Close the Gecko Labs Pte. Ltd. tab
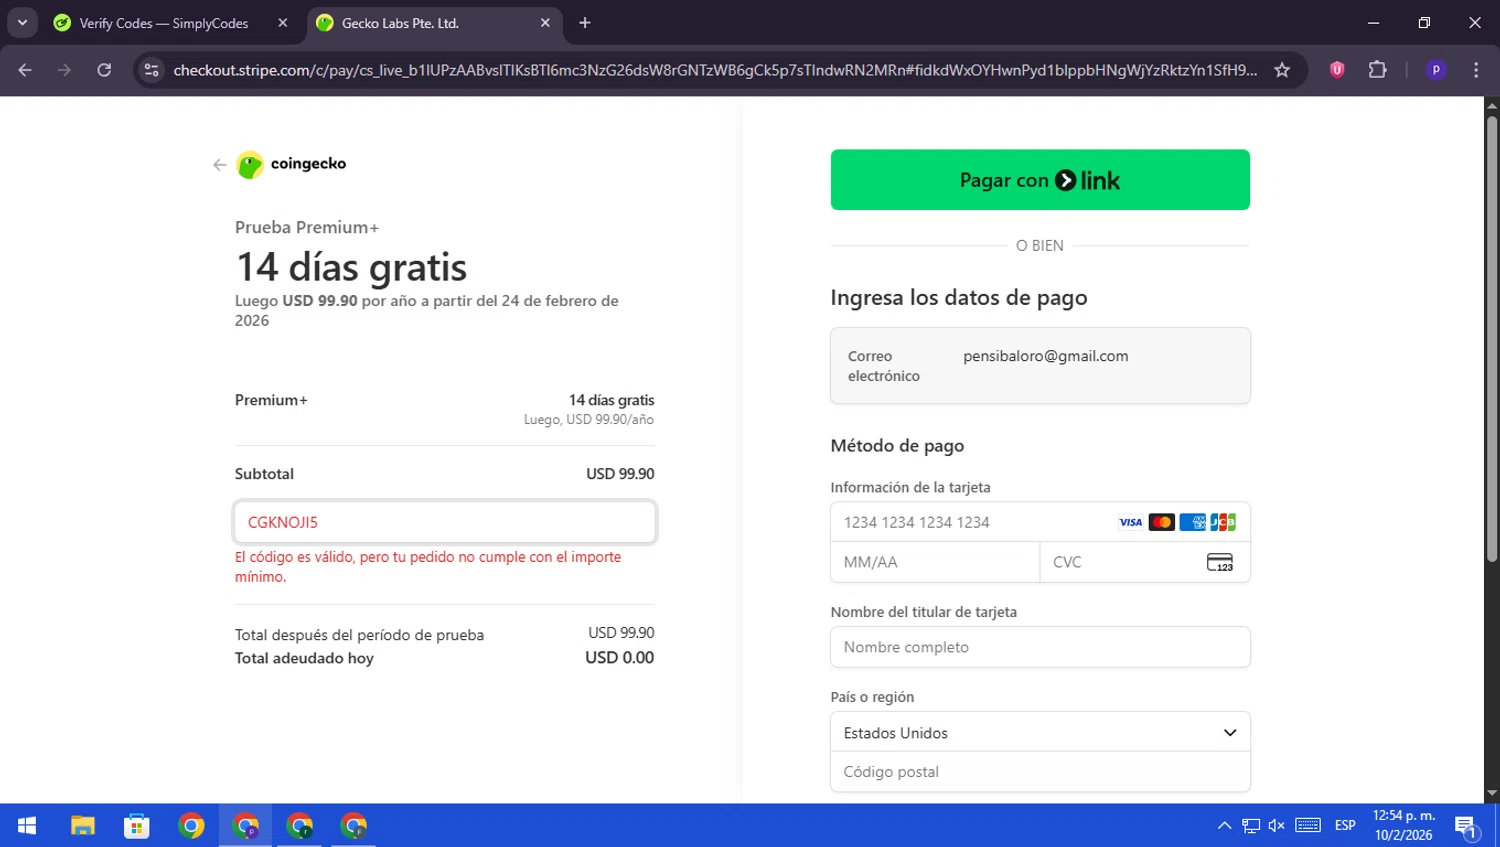The image size is (1500, 847). coord(545,23)
